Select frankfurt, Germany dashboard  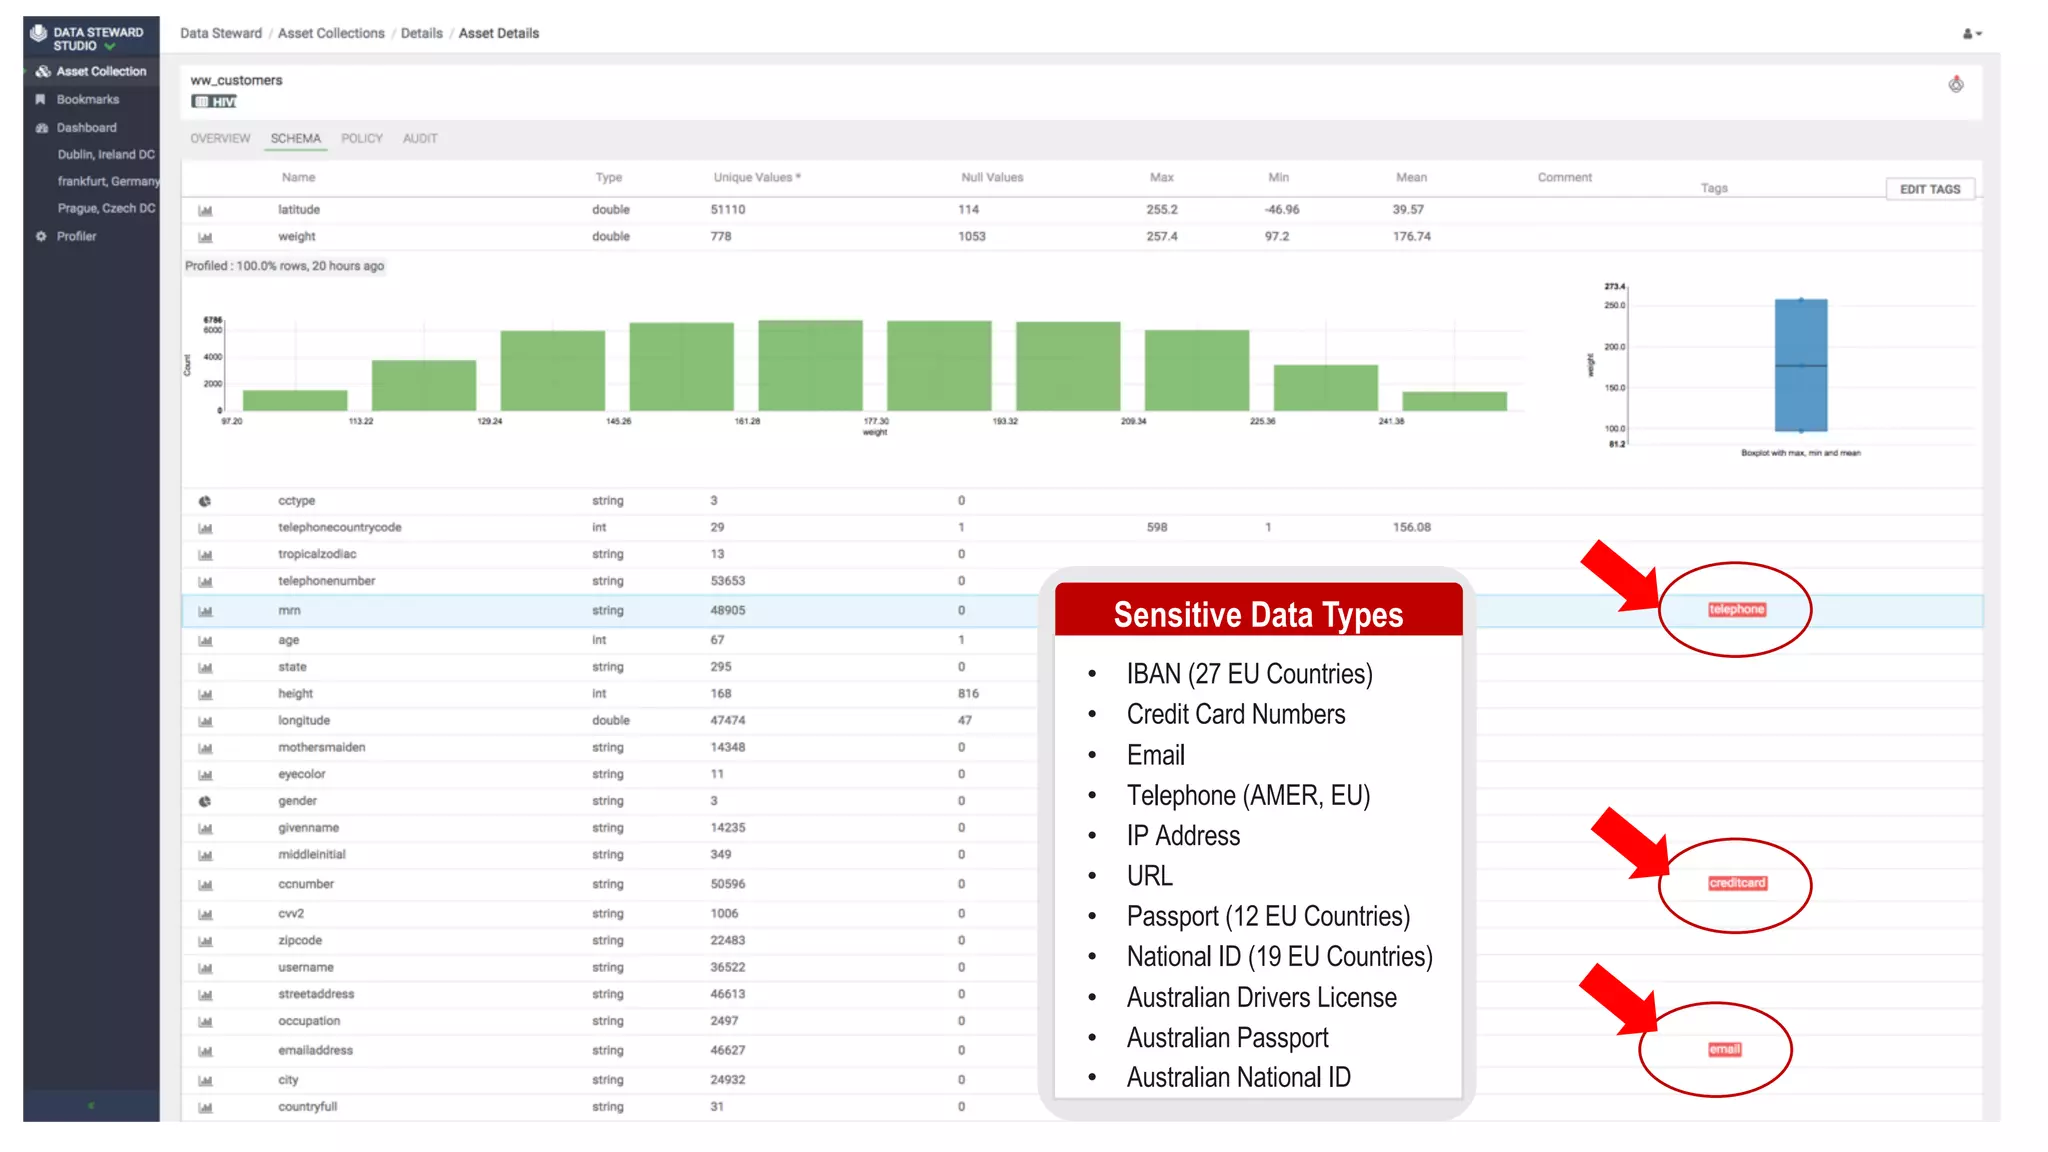[x=108, y=181]
